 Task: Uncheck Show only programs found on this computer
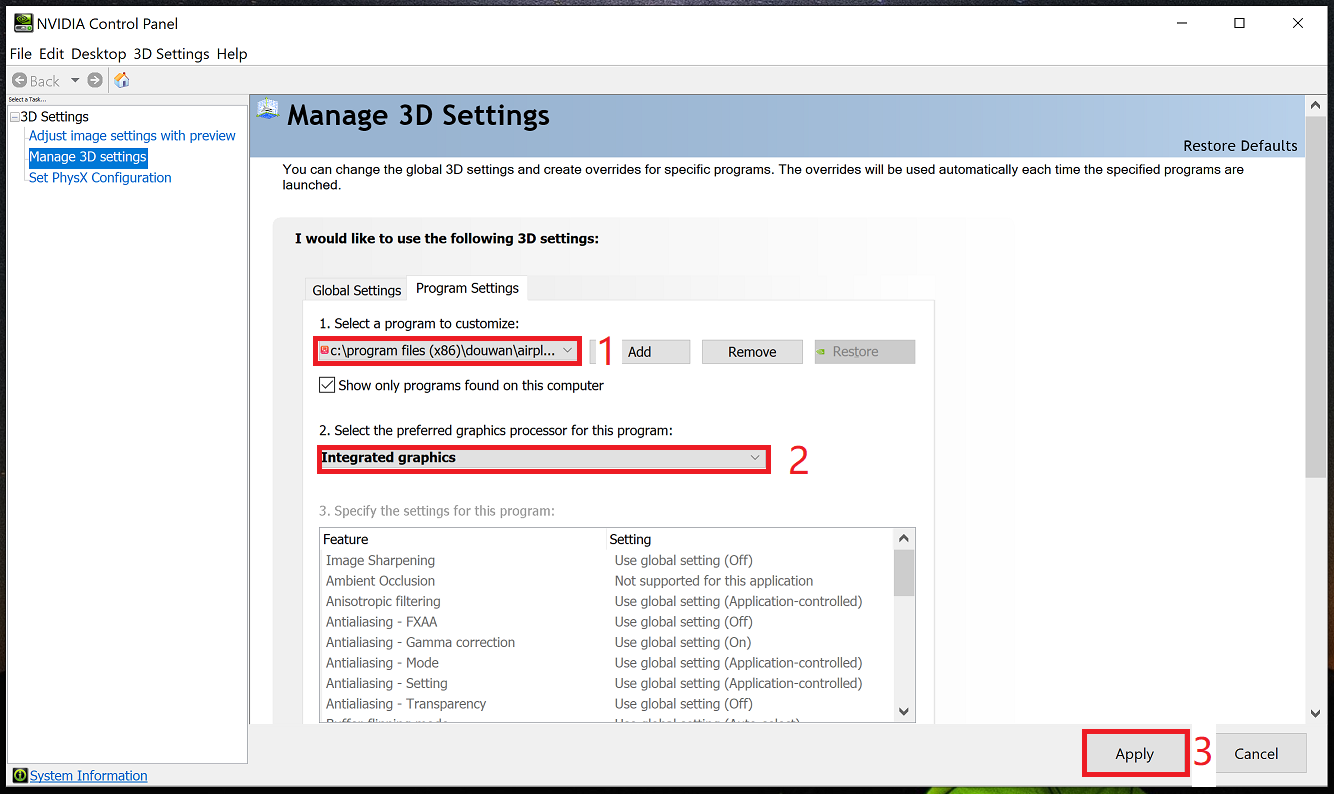point(327,385)
